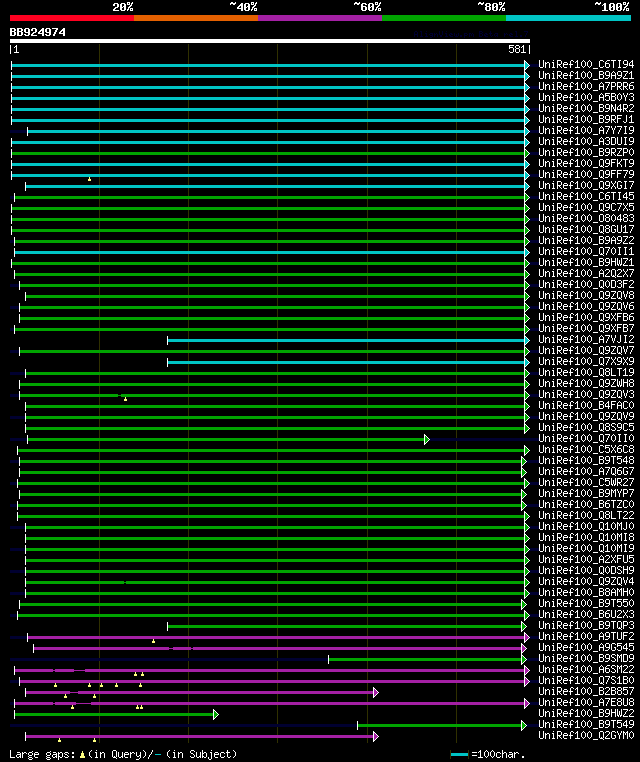This screenshot has width=640, height=762.
Task: Click the UniRef100_A5B0Y3 entry
Action: (x=586, y=98)
